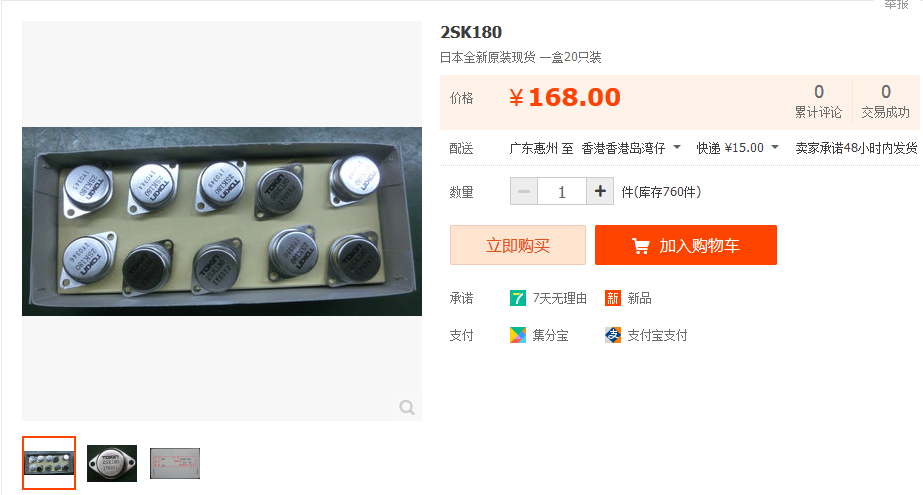Increase quantity with the plus button
This screenshot has width=923, height=495.
click(600, 191)
